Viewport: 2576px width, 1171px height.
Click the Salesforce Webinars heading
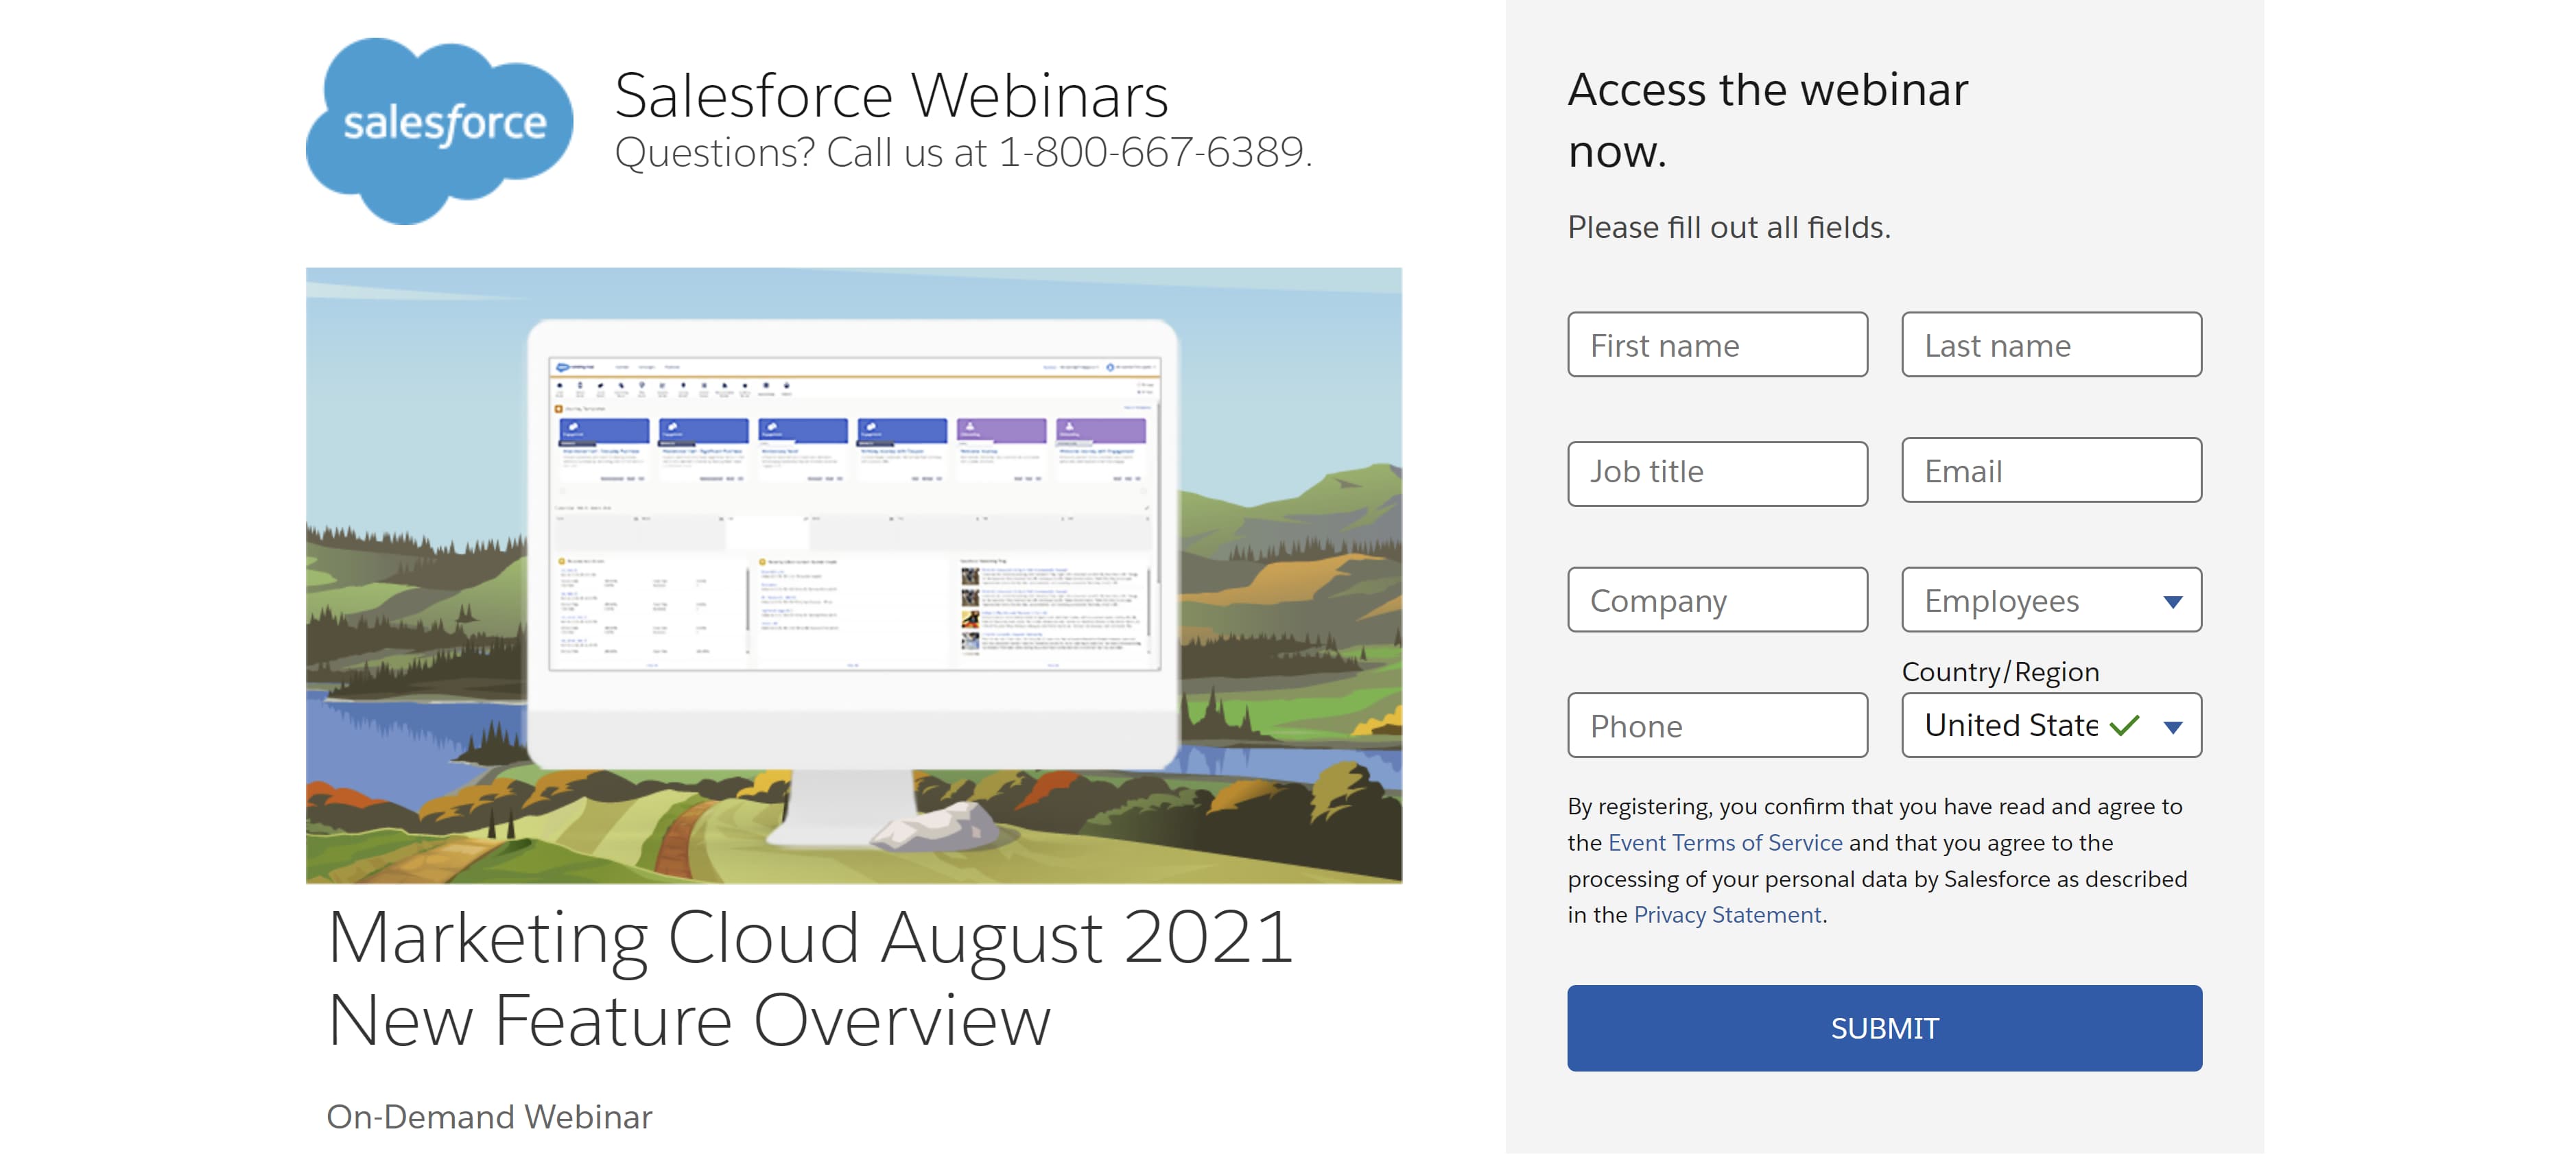pyautogui.click(x=890, y=96)
